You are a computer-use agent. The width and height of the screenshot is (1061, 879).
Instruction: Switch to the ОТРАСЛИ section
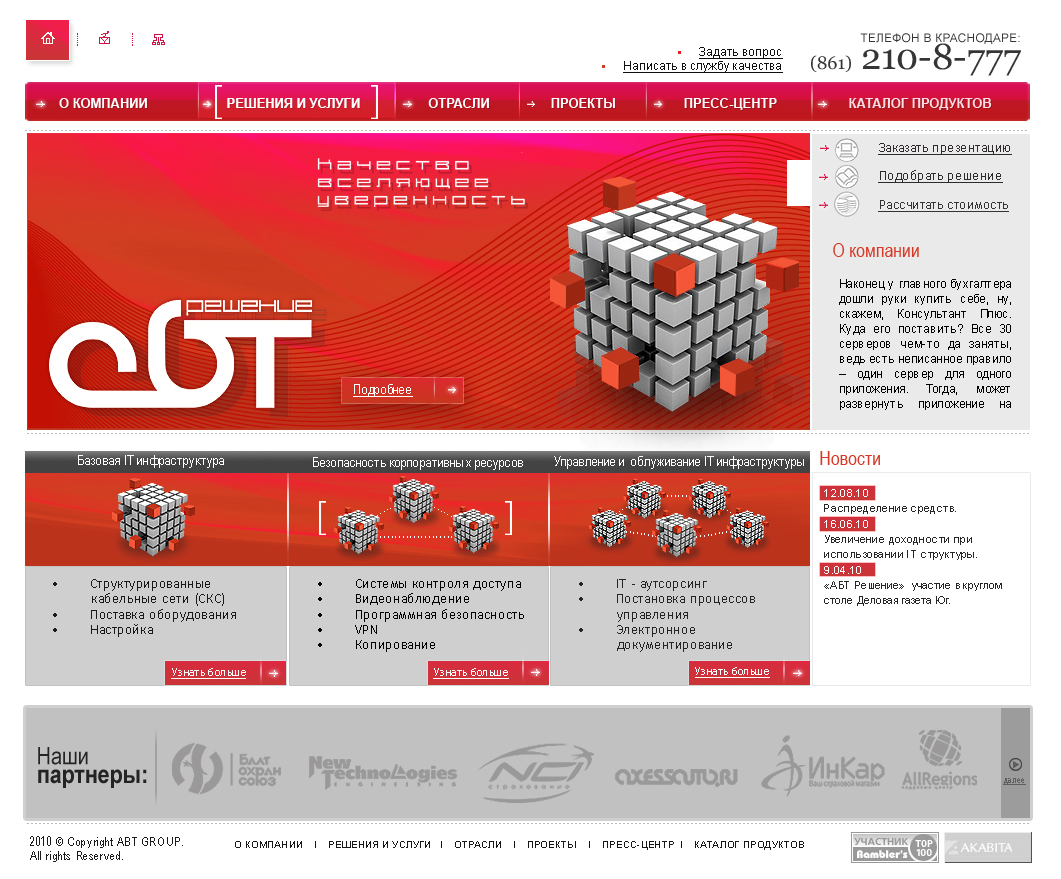point(455,101)
